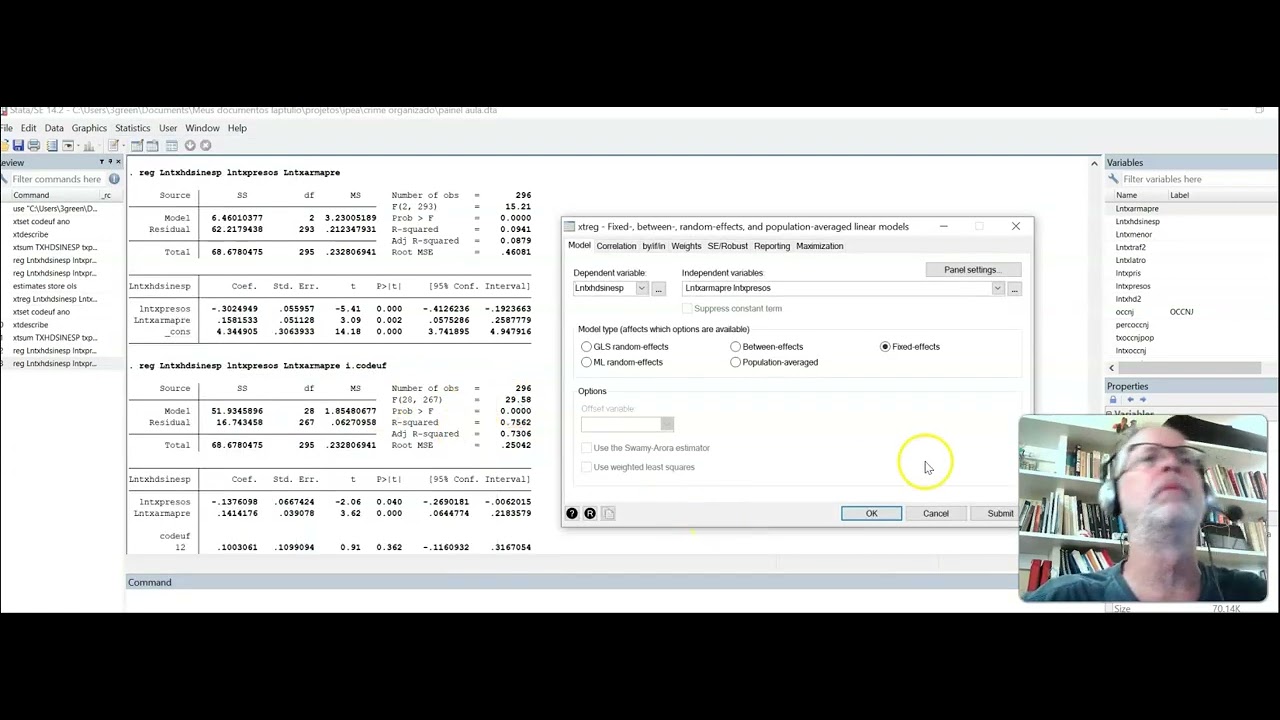Toggle Suppress constant term checkbox

pos(687,308)
